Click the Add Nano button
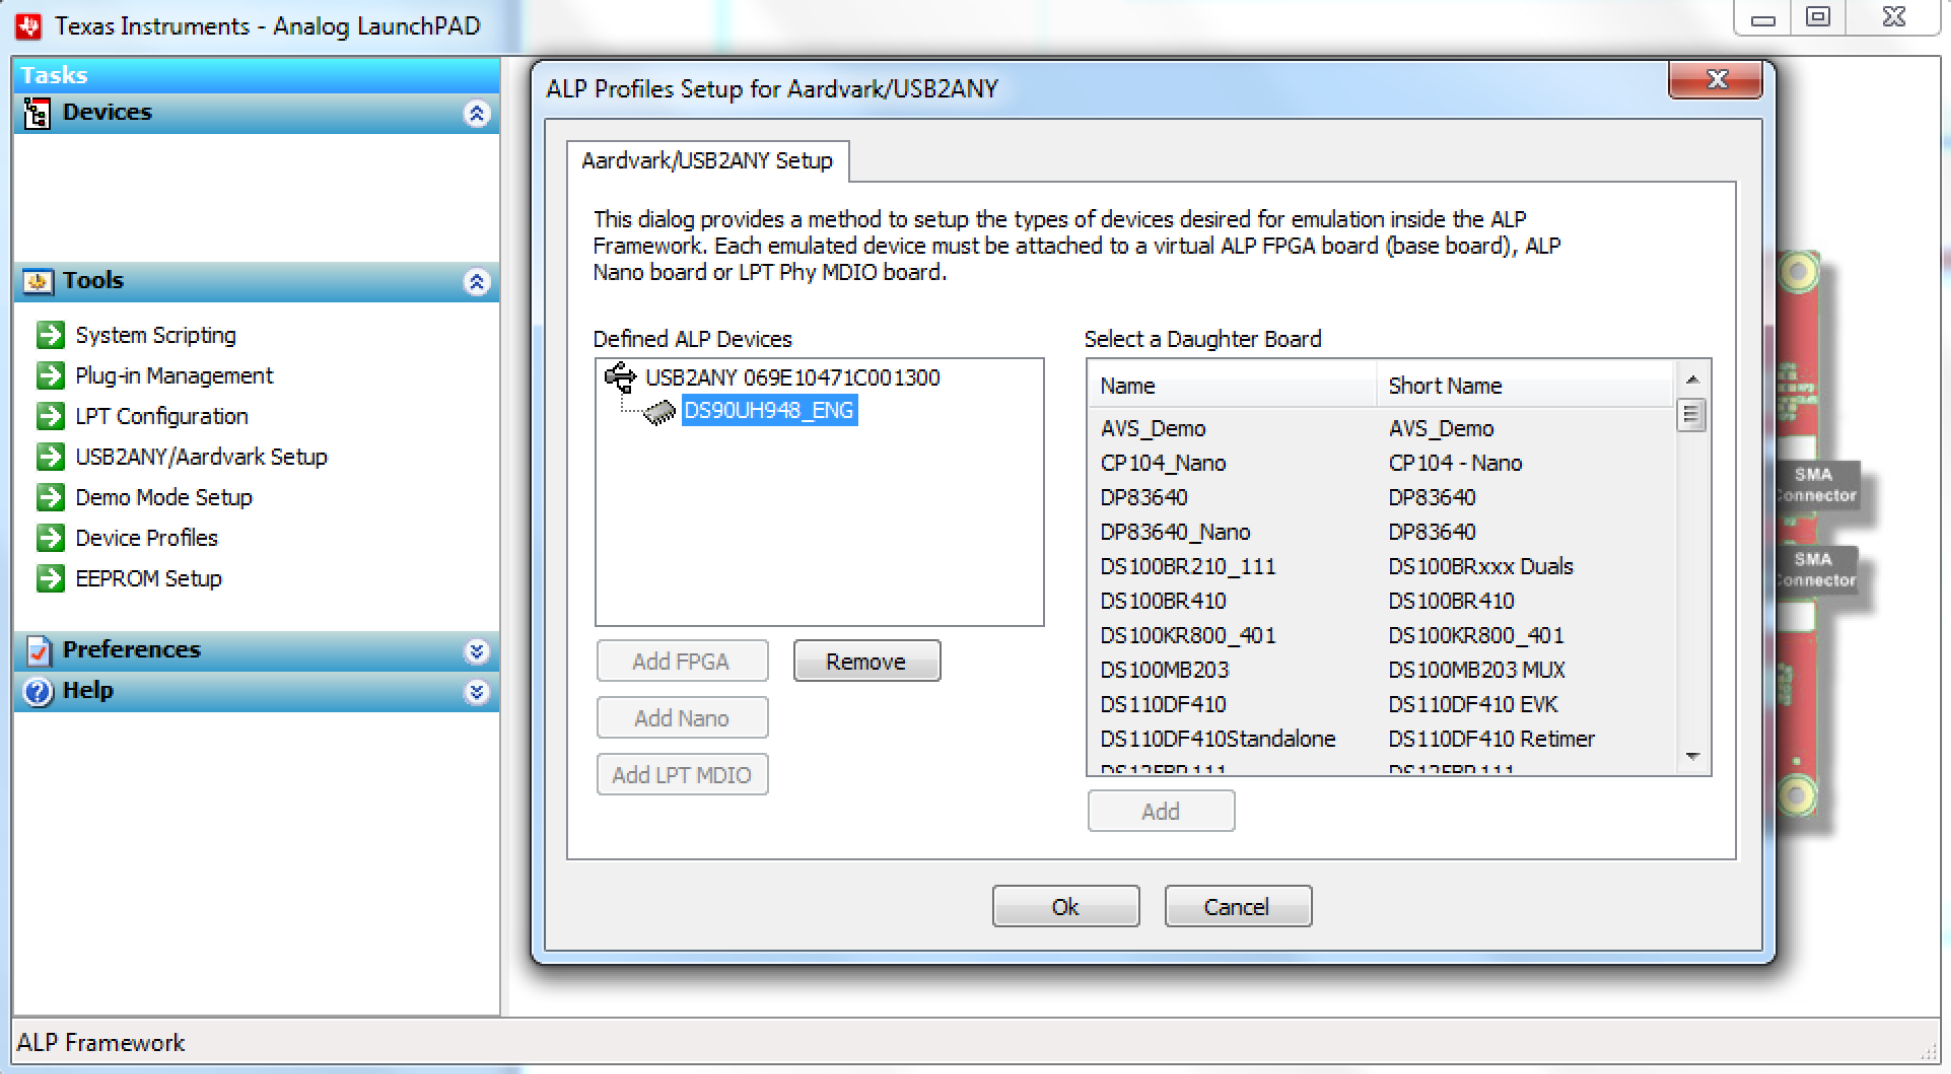1951x1074 pixels. [x=682, y=718]
